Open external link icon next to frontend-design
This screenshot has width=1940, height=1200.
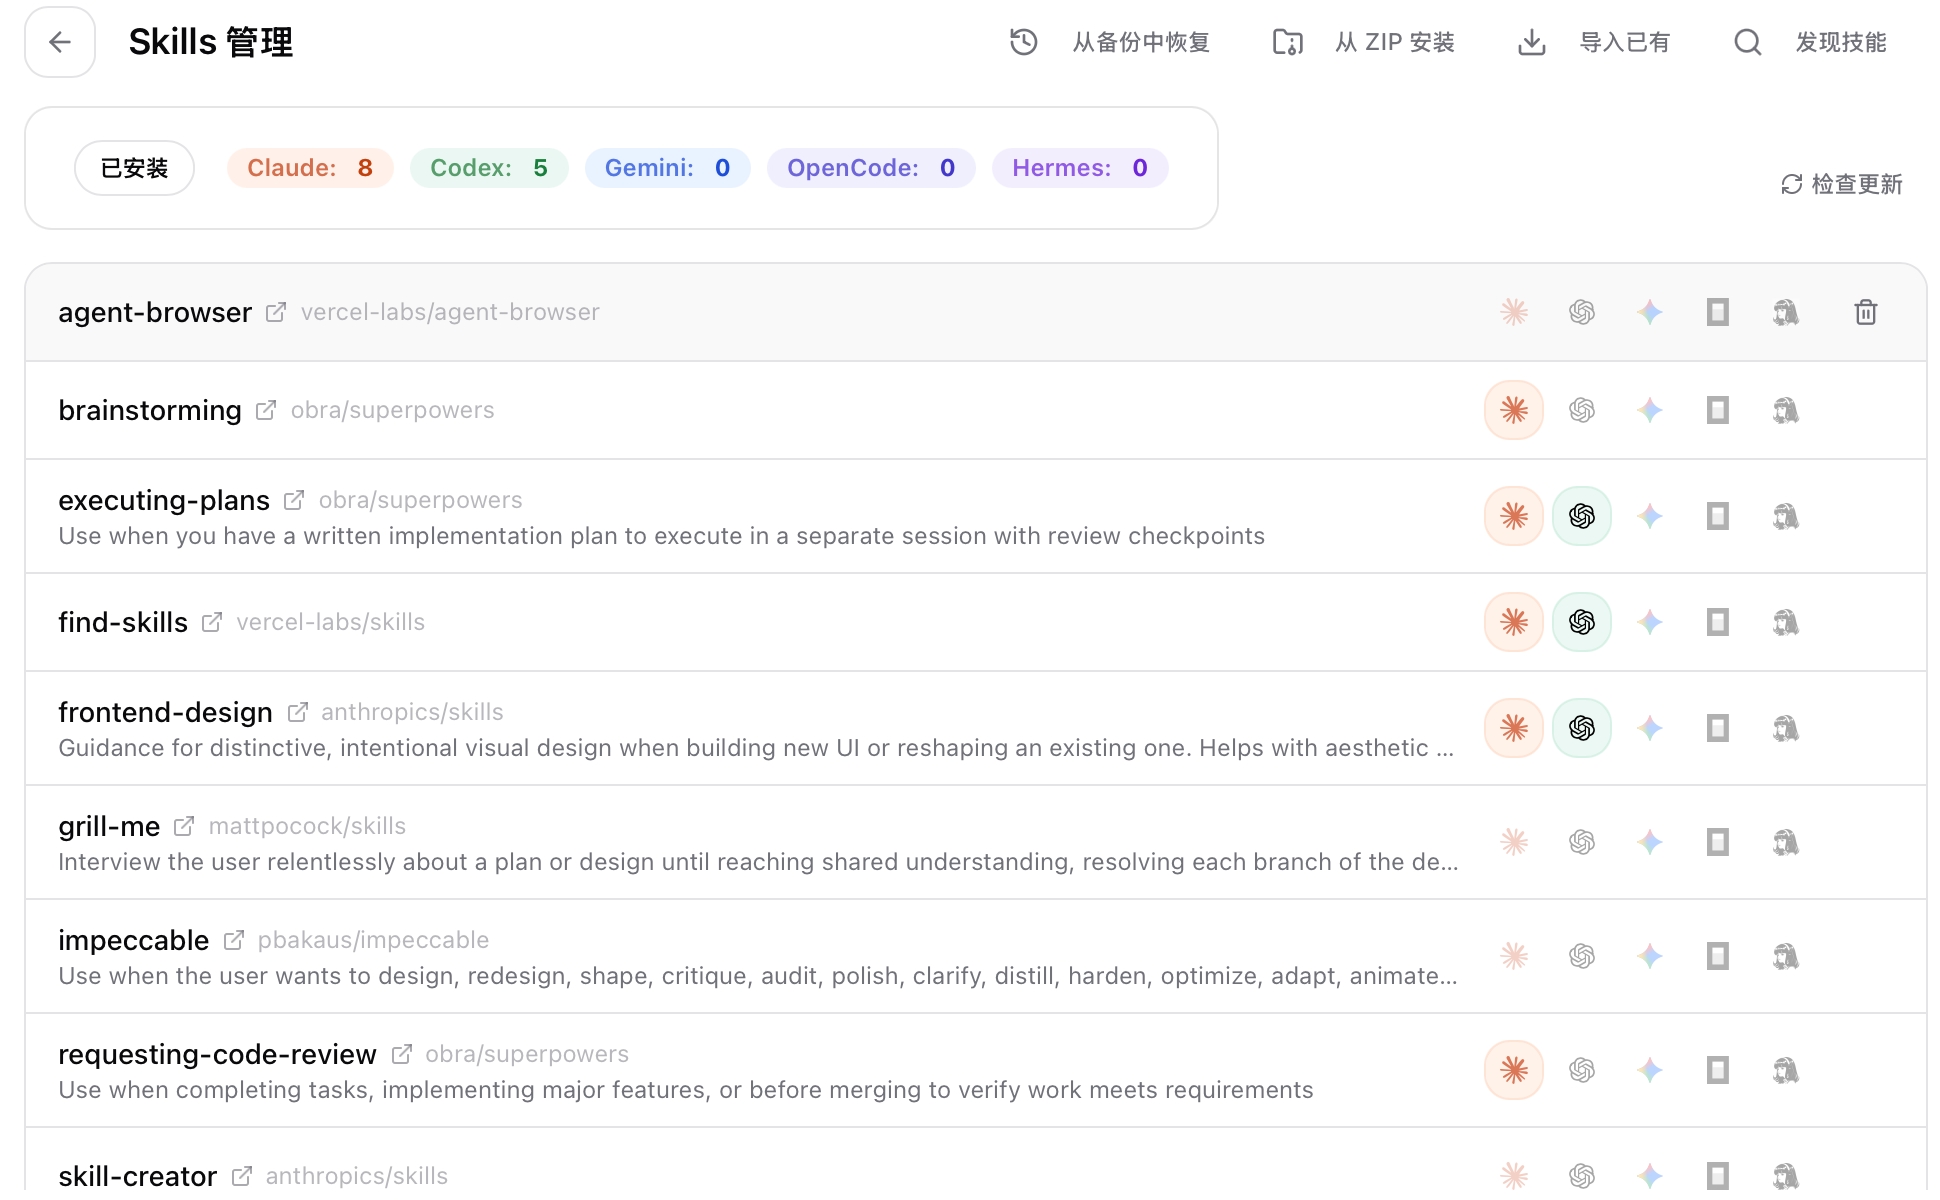click(298, 712)
